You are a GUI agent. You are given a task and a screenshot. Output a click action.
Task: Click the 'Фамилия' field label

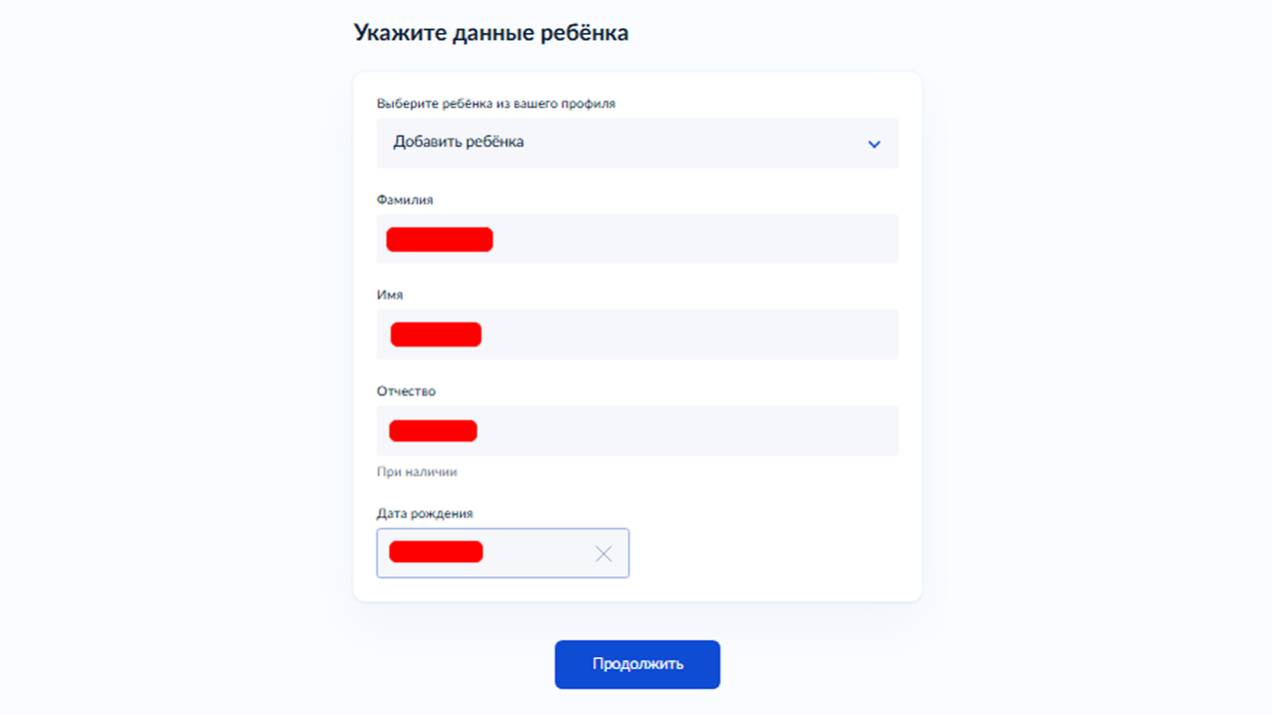click(405, 200)
